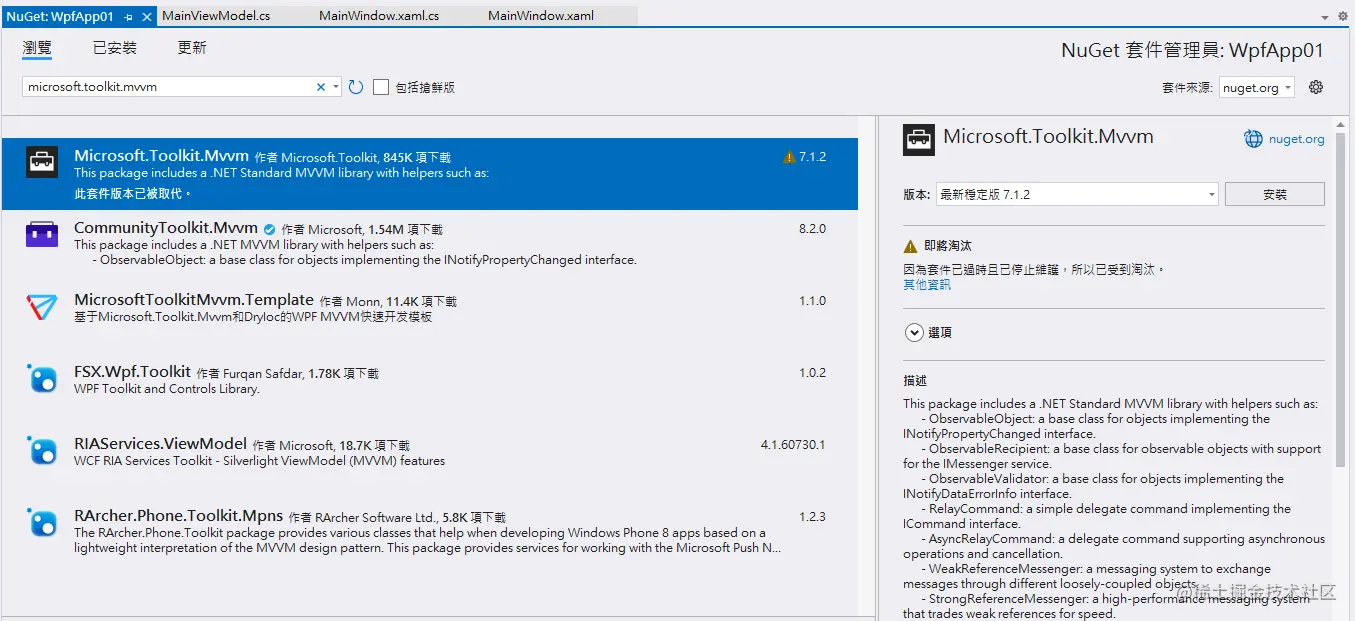
Task: Open package source settings gear icon
Action: pos(1316,87)
